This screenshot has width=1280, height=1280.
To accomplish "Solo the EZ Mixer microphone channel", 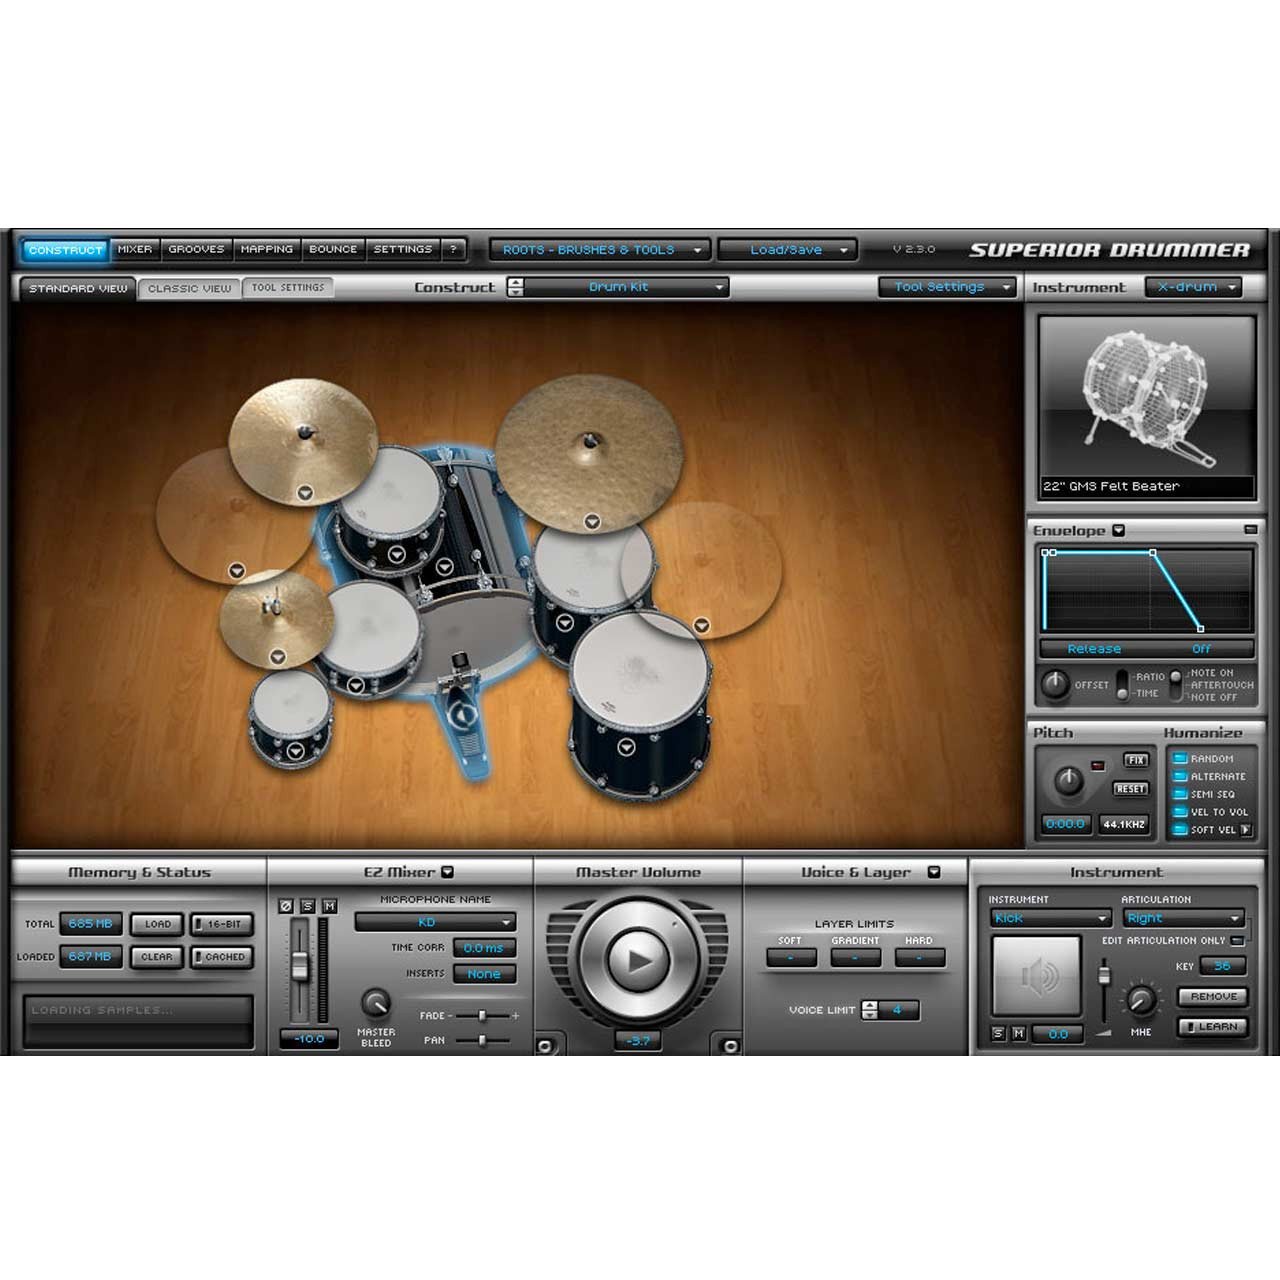I will (x=308, y=906).
